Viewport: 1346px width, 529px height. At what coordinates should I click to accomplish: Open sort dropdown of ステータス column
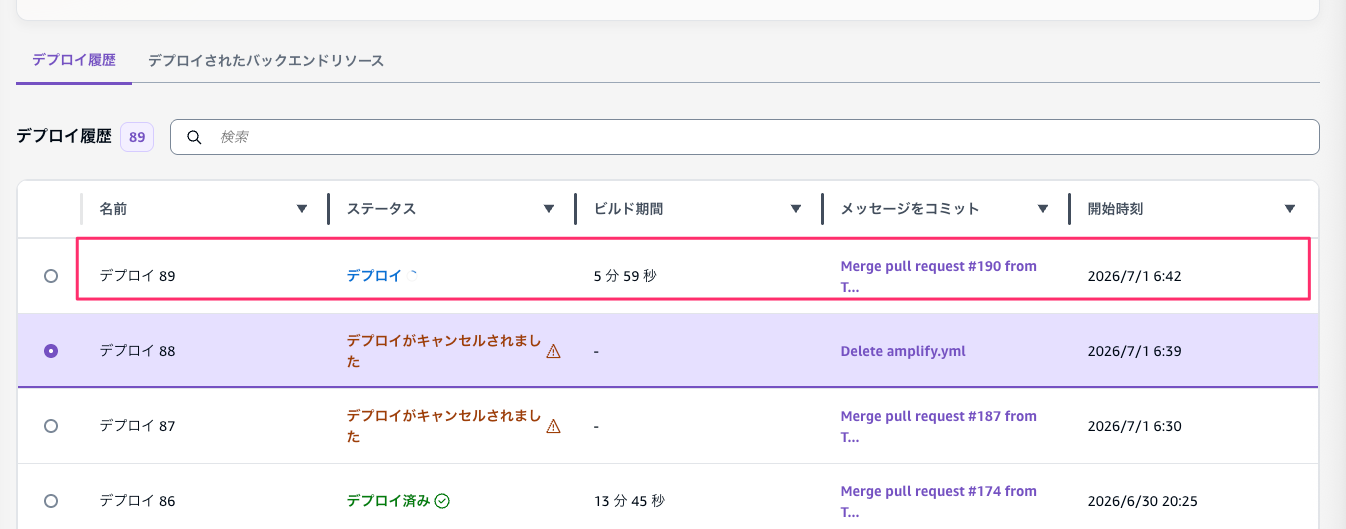point(549,209)
